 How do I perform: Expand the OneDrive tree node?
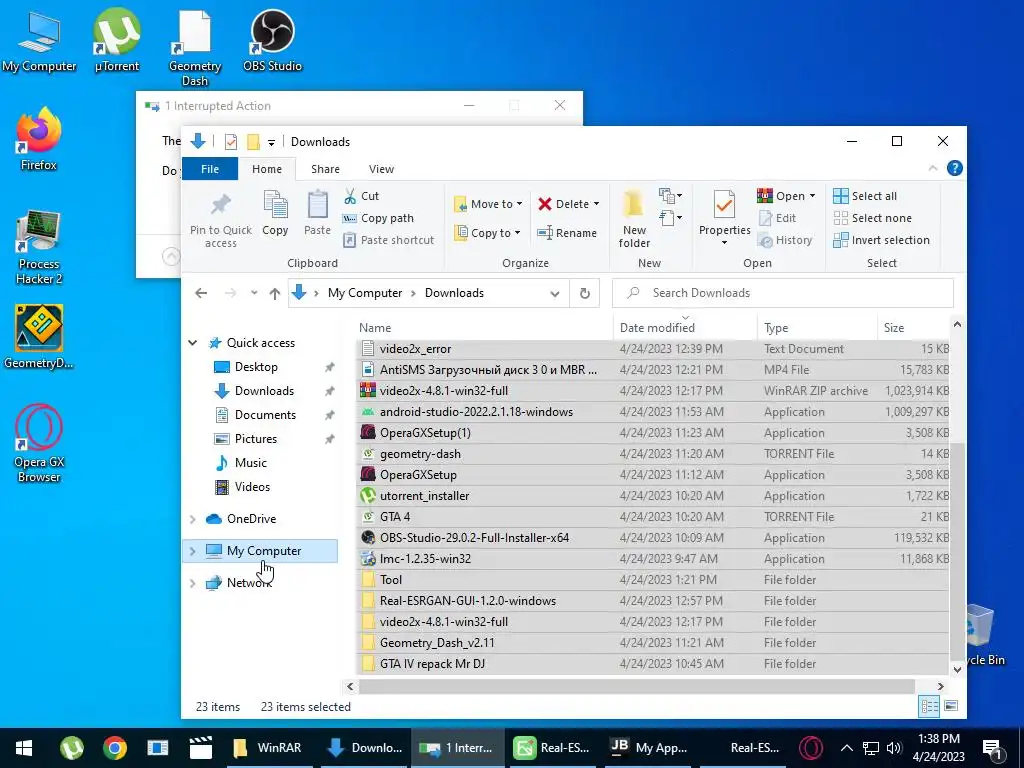pyautogui.click(x=193, y=519)
